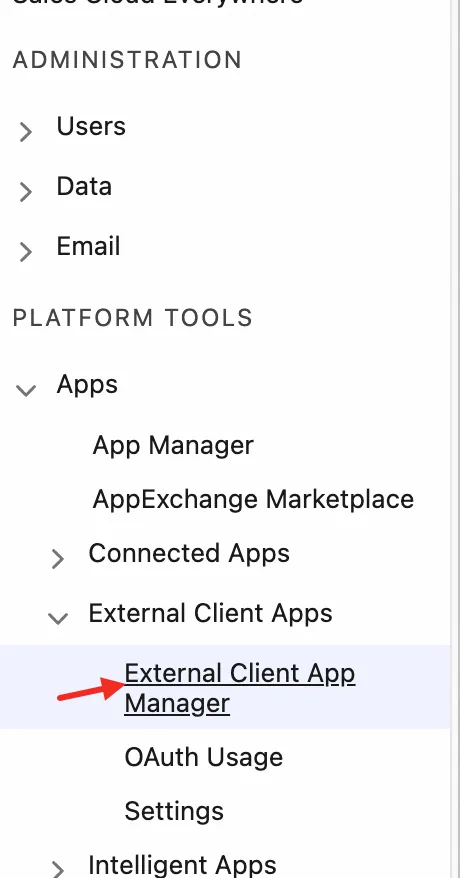The height and width of the screenshot is (878, 460).
Task: Click the ADMINISTRATION section heading
Action: (127, 60)
